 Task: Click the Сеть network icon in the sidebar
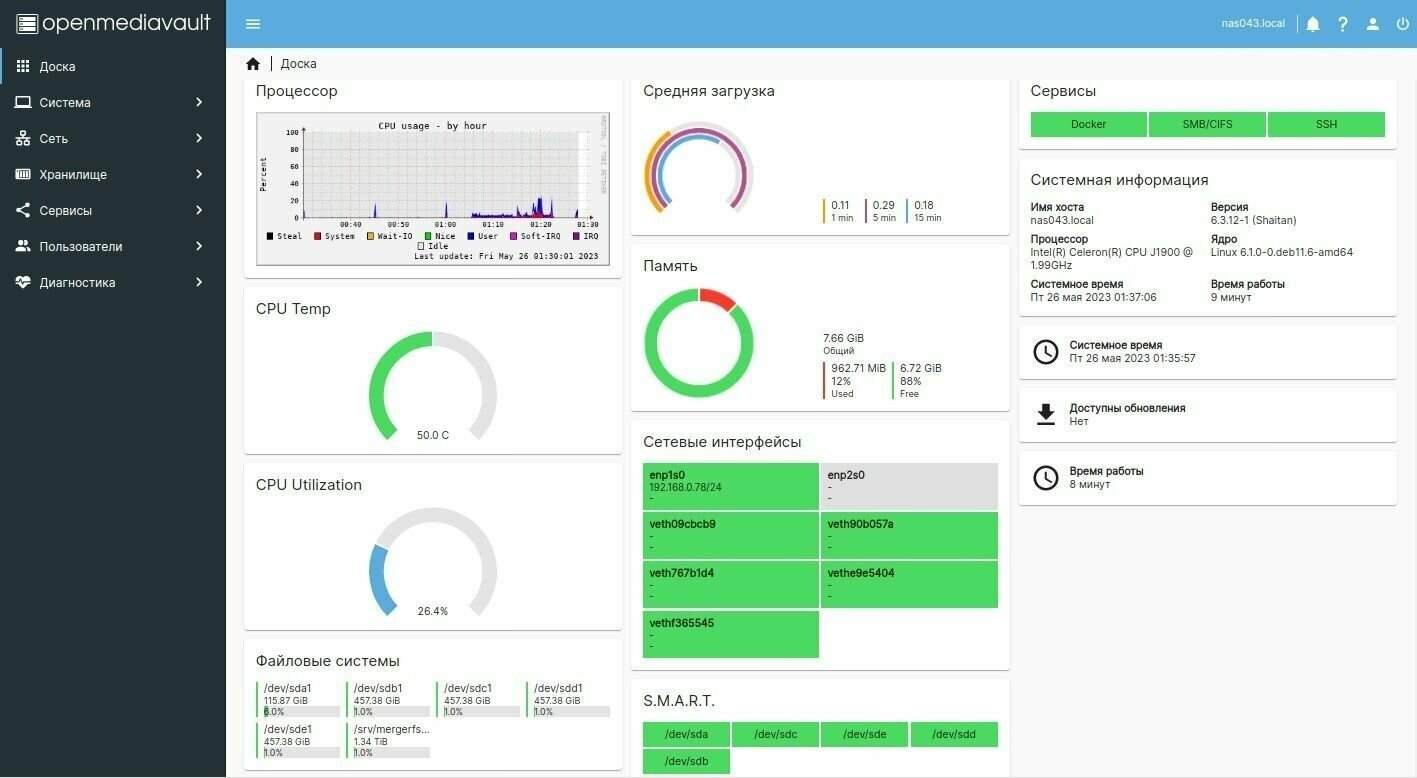23,138
